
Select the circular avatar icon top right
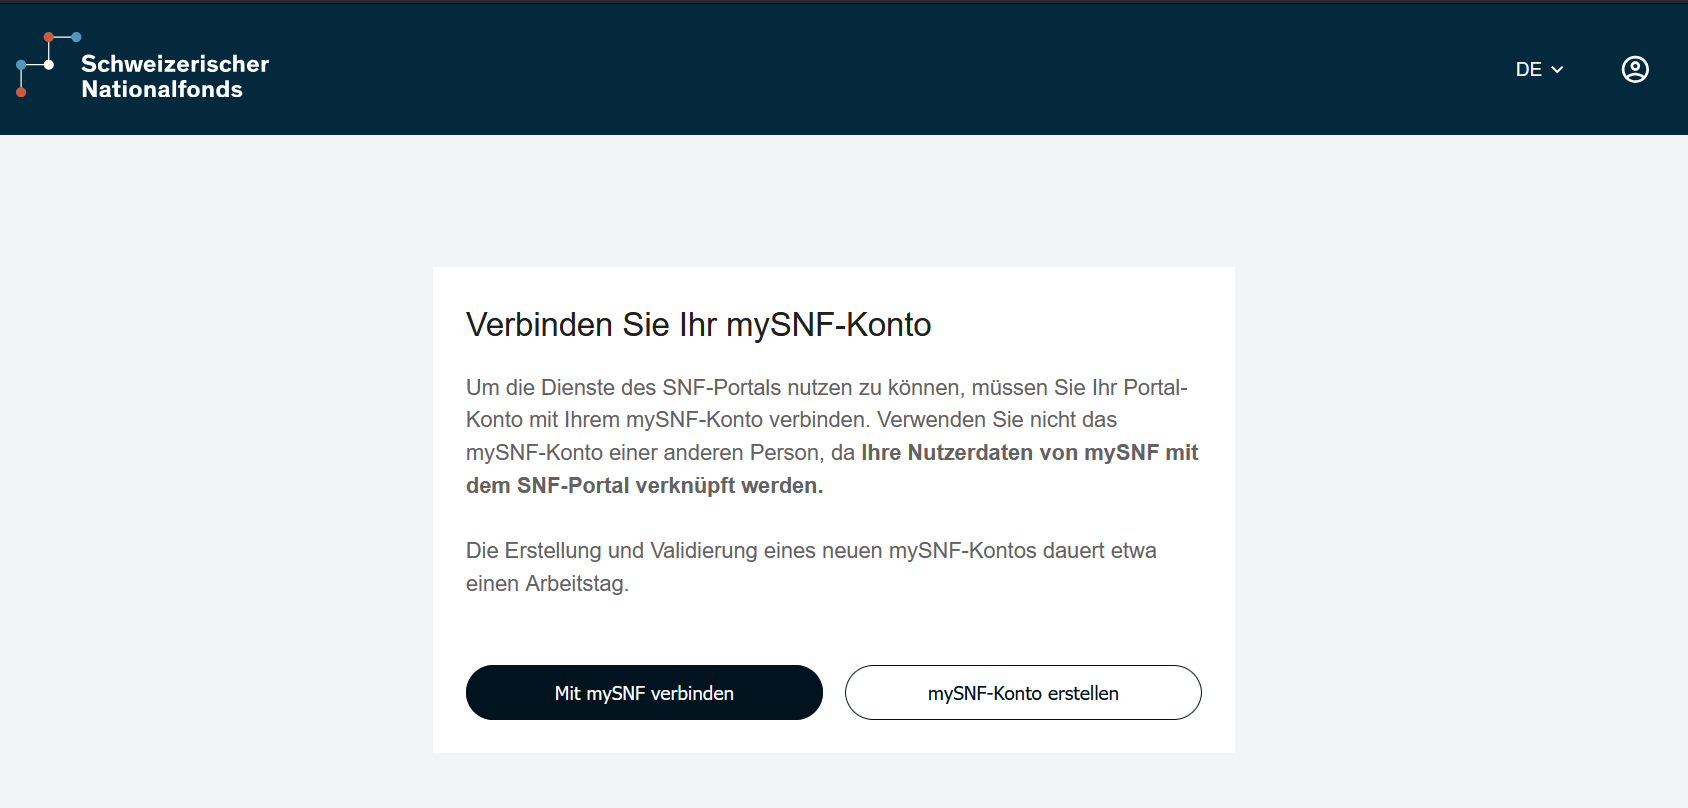click(x=1635, y=69)
